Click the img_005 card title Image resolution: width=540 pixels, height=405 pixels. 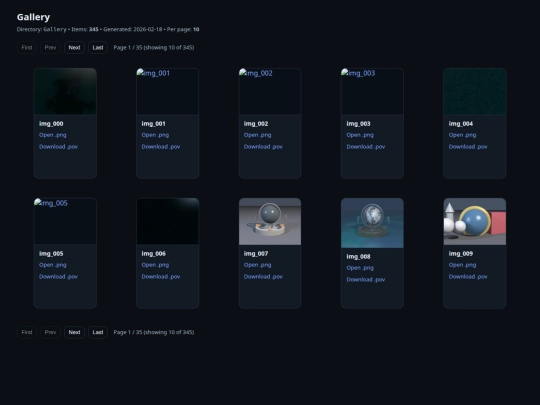[51, 253]
